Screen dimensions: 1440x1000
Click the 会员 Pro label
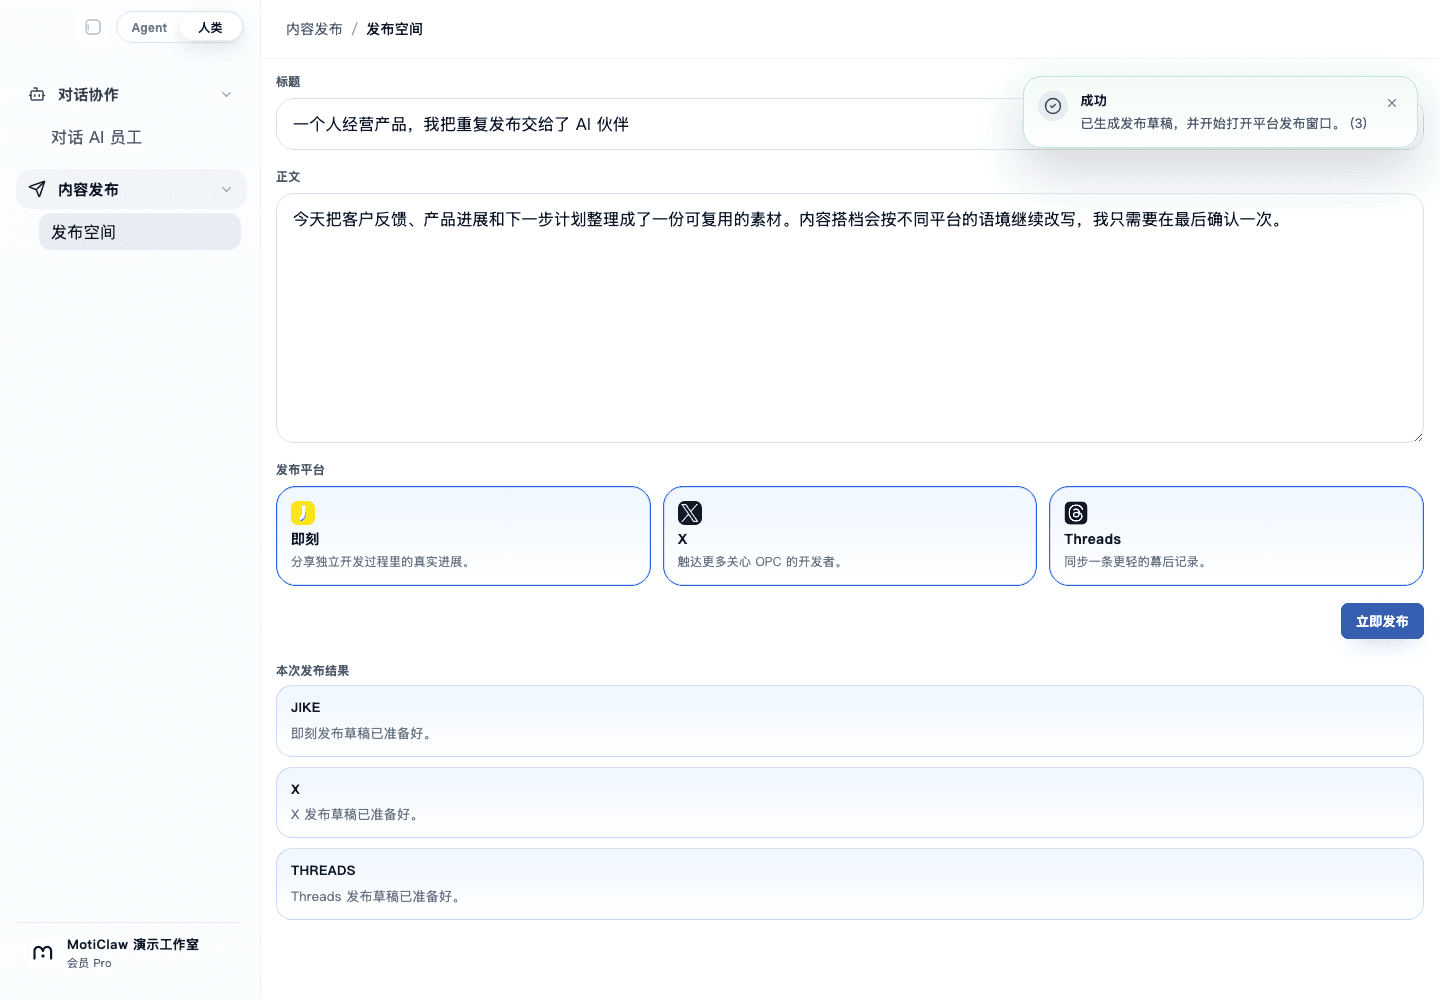89,963
